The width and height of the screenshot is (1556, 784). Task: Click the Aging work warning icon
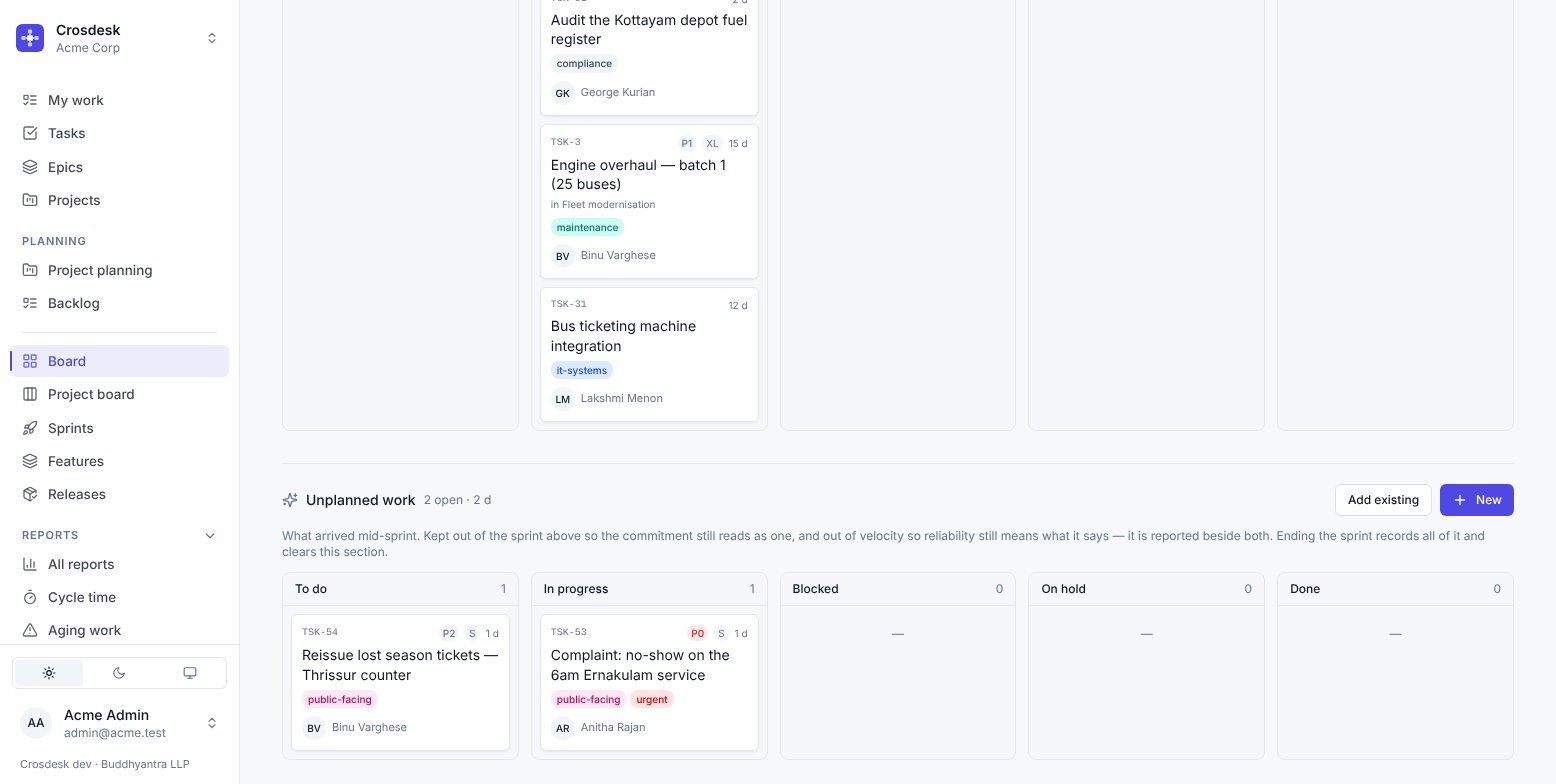(30, 630)
